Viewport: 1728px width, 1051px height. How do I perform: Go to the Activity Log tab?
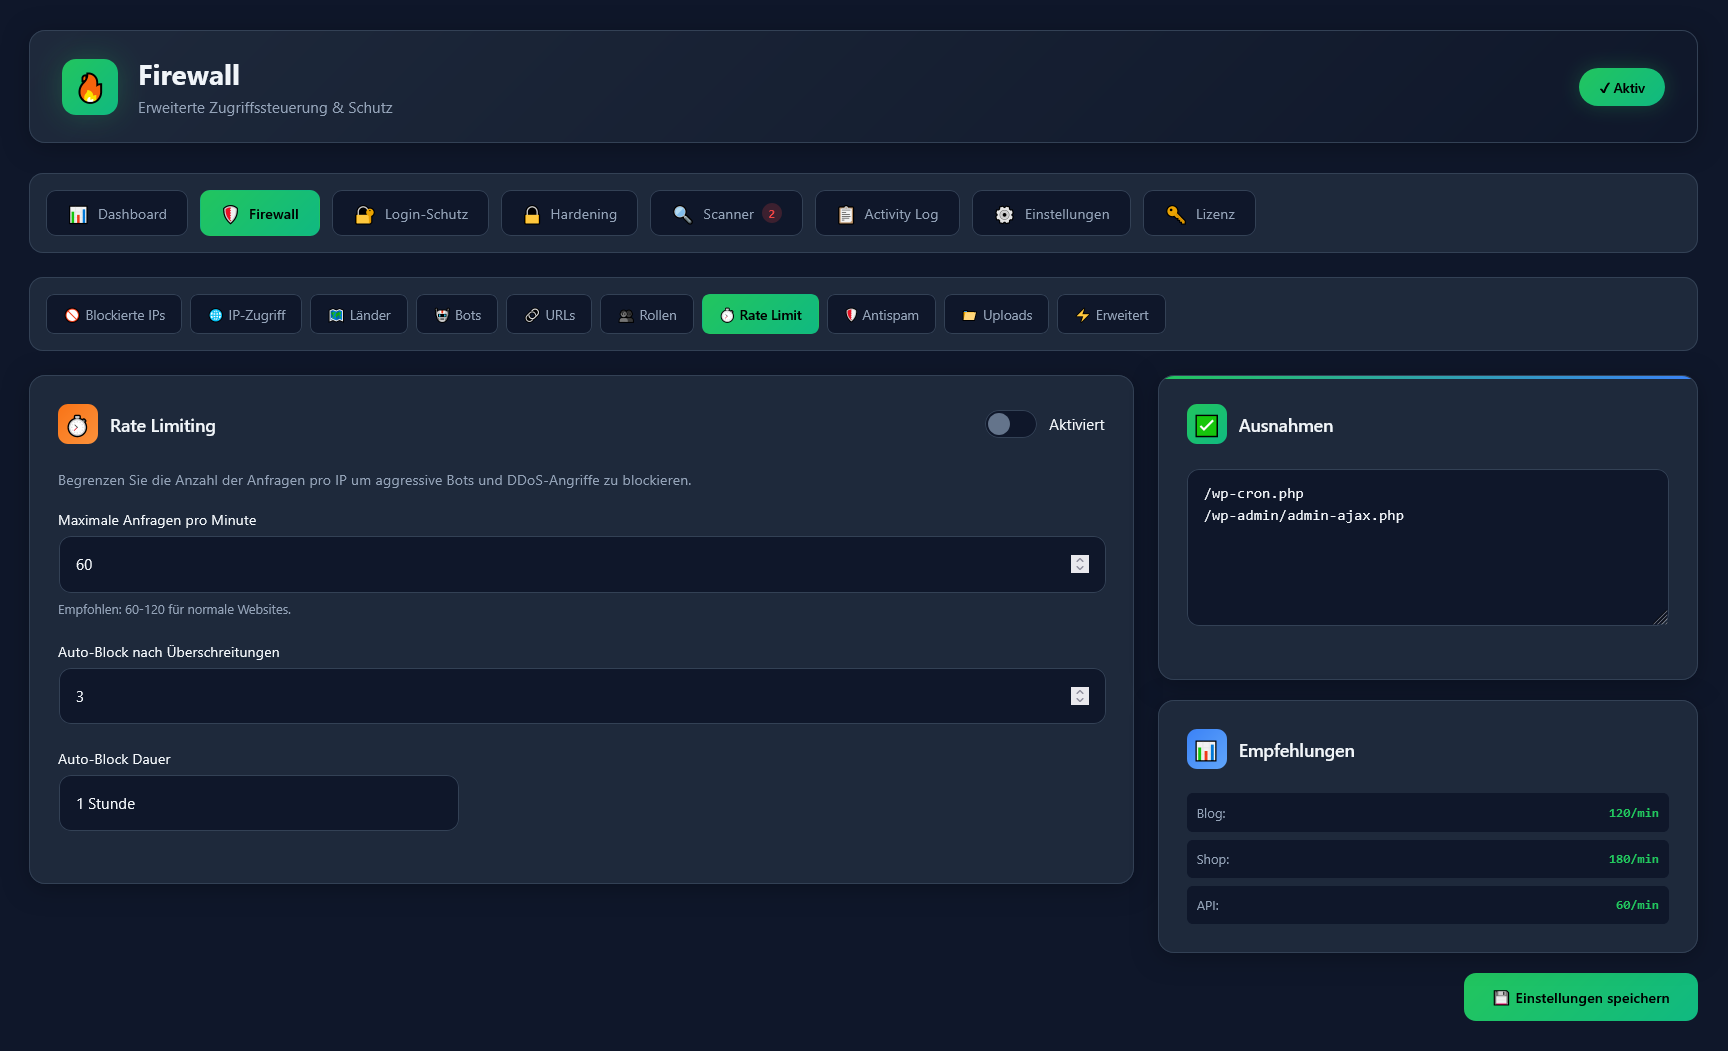coord(887,214)
